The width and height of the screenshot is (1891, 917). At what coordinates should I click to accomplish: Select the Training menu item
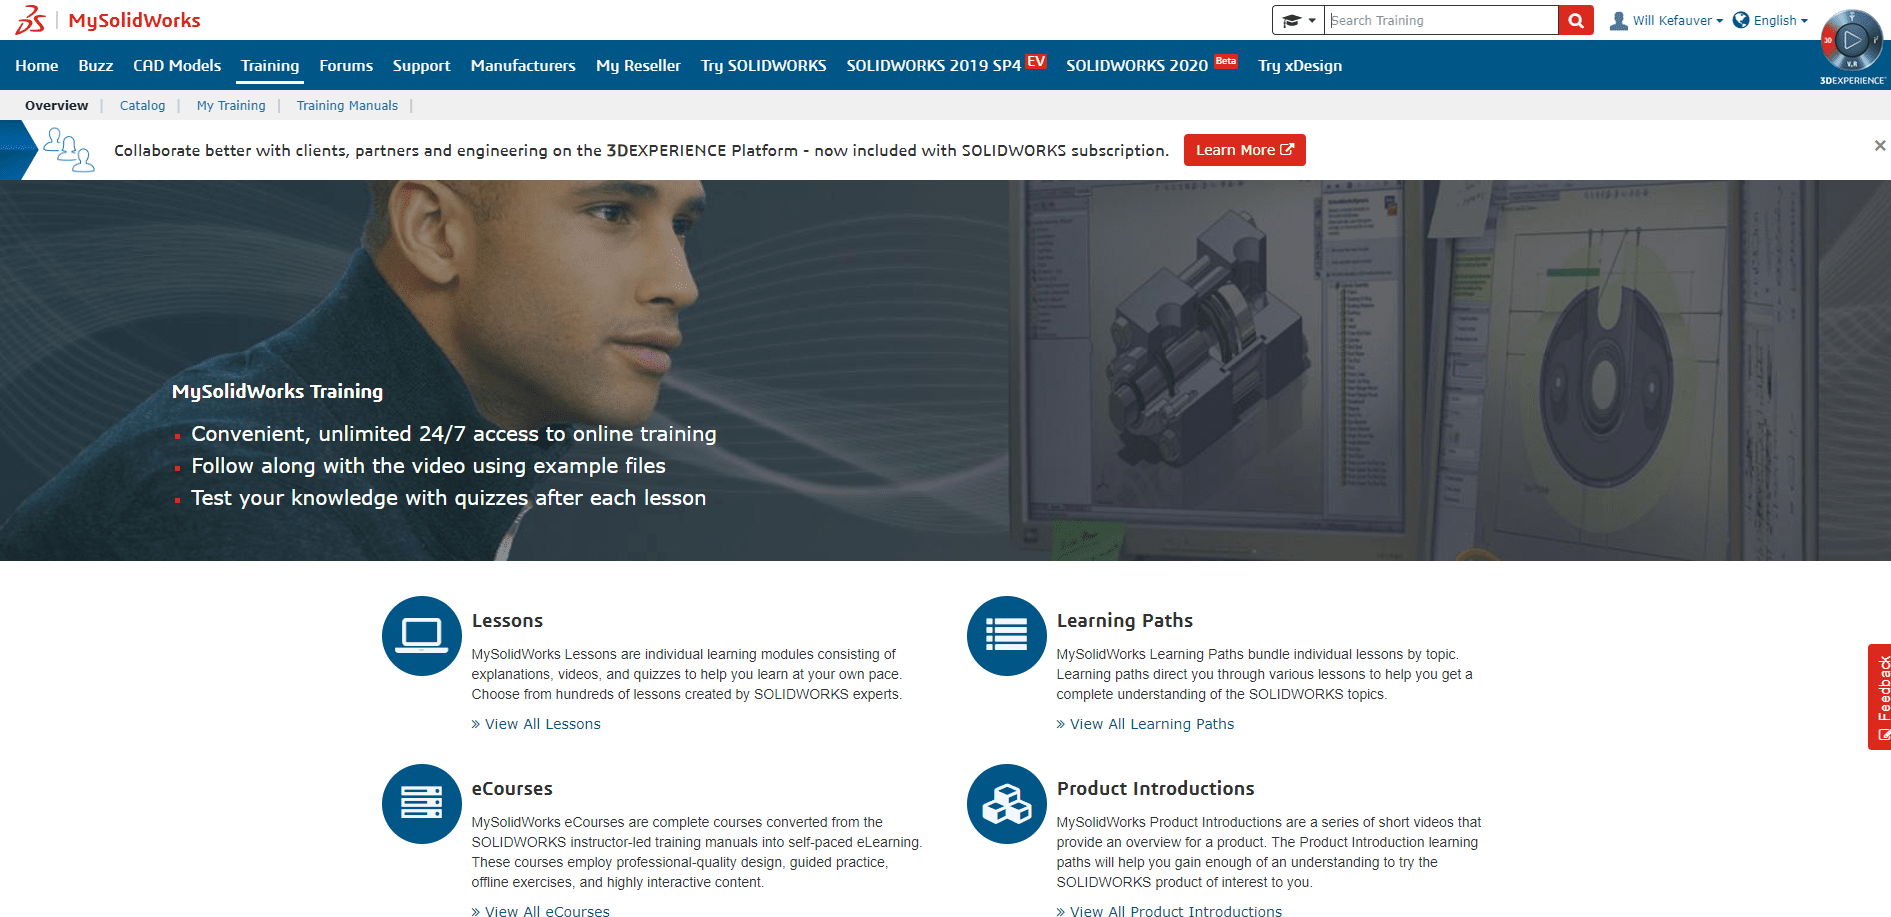tap(270, 65)
